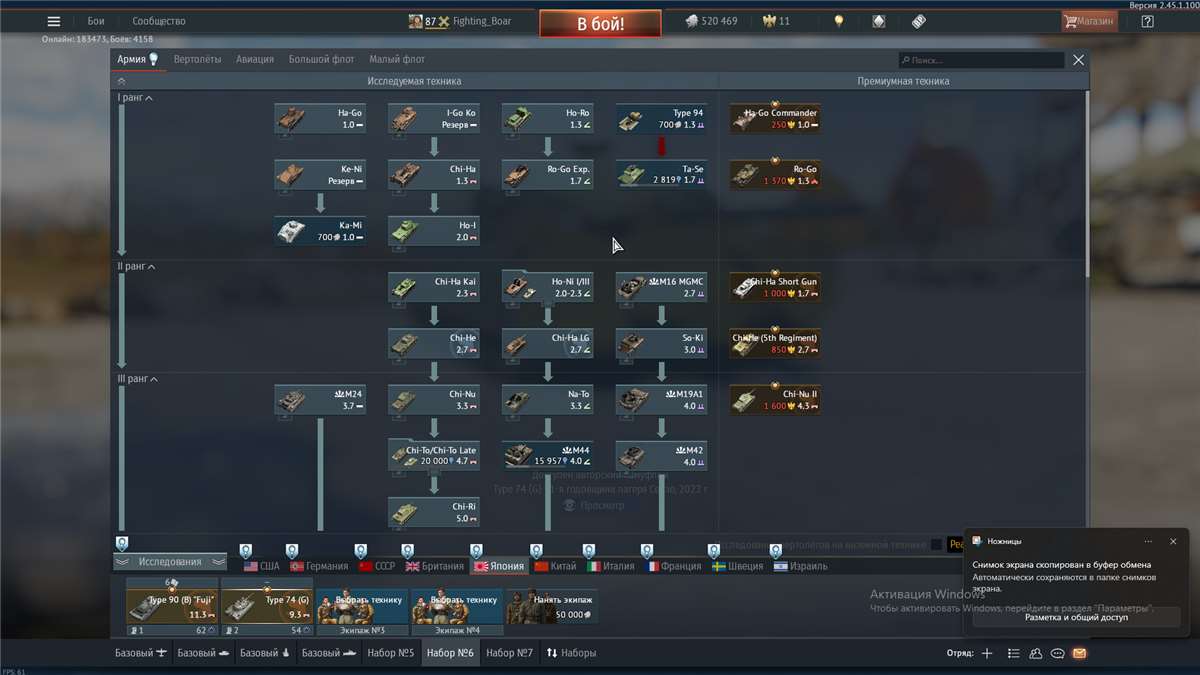Viewport: 1200px width, 675px height.
Task: Open the Бои menu
Action: point(96,21)
